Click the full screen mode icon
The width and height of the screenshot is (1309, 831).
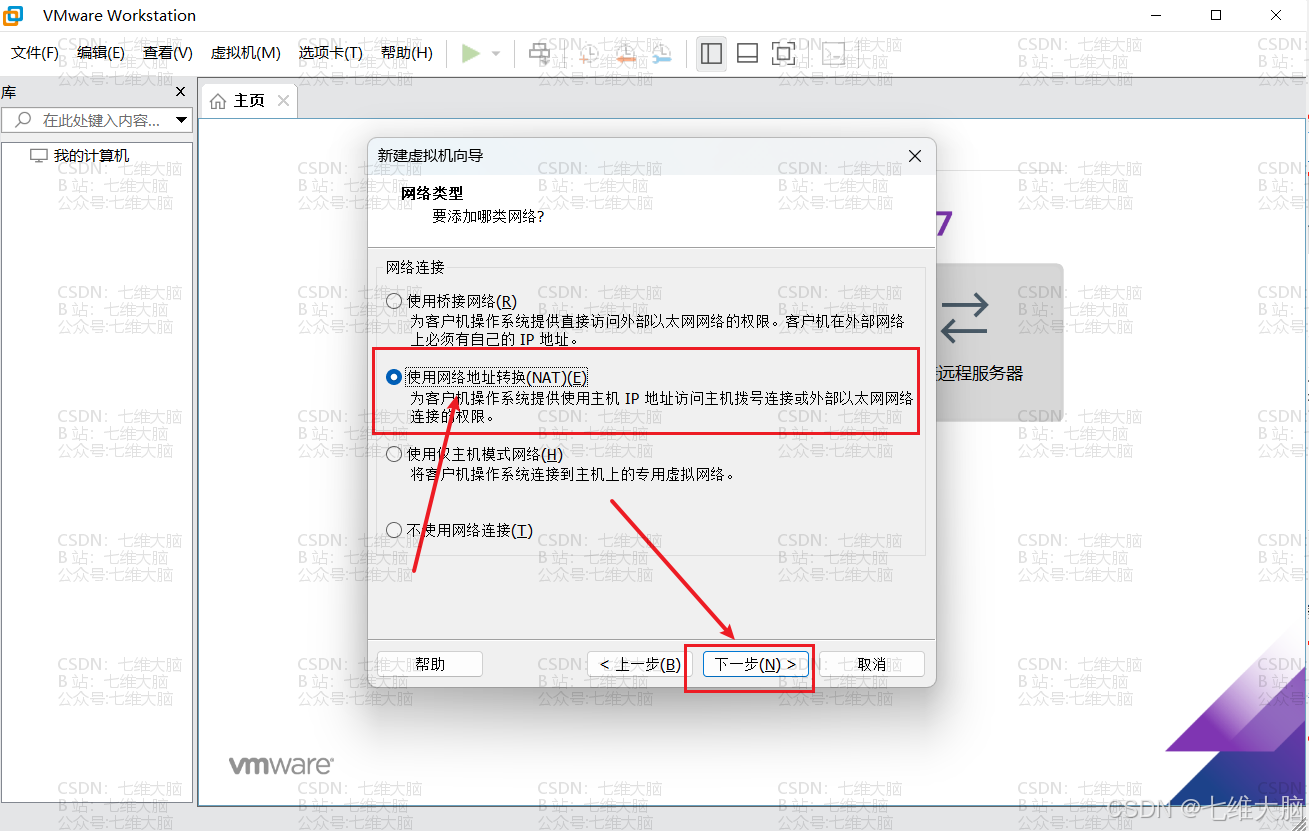pyautogui.click(x=783, y=53)
